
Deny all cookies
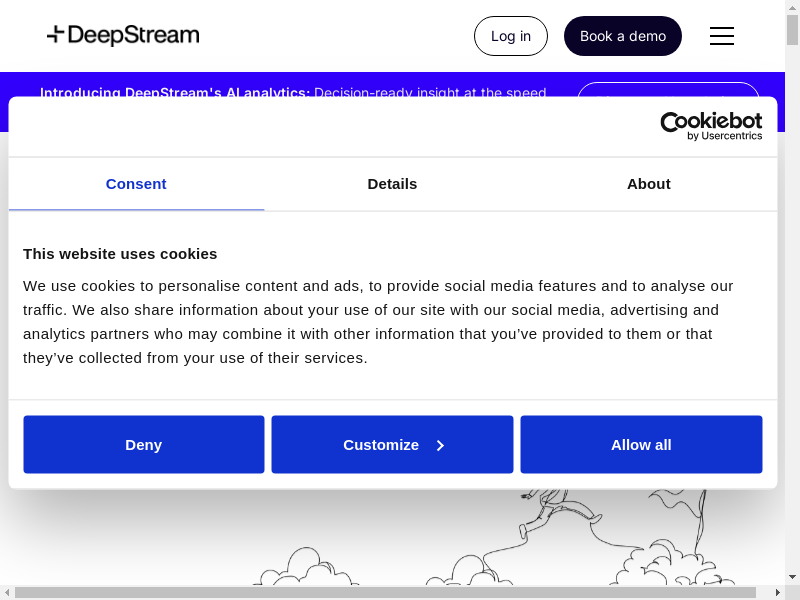coord(144,445)
